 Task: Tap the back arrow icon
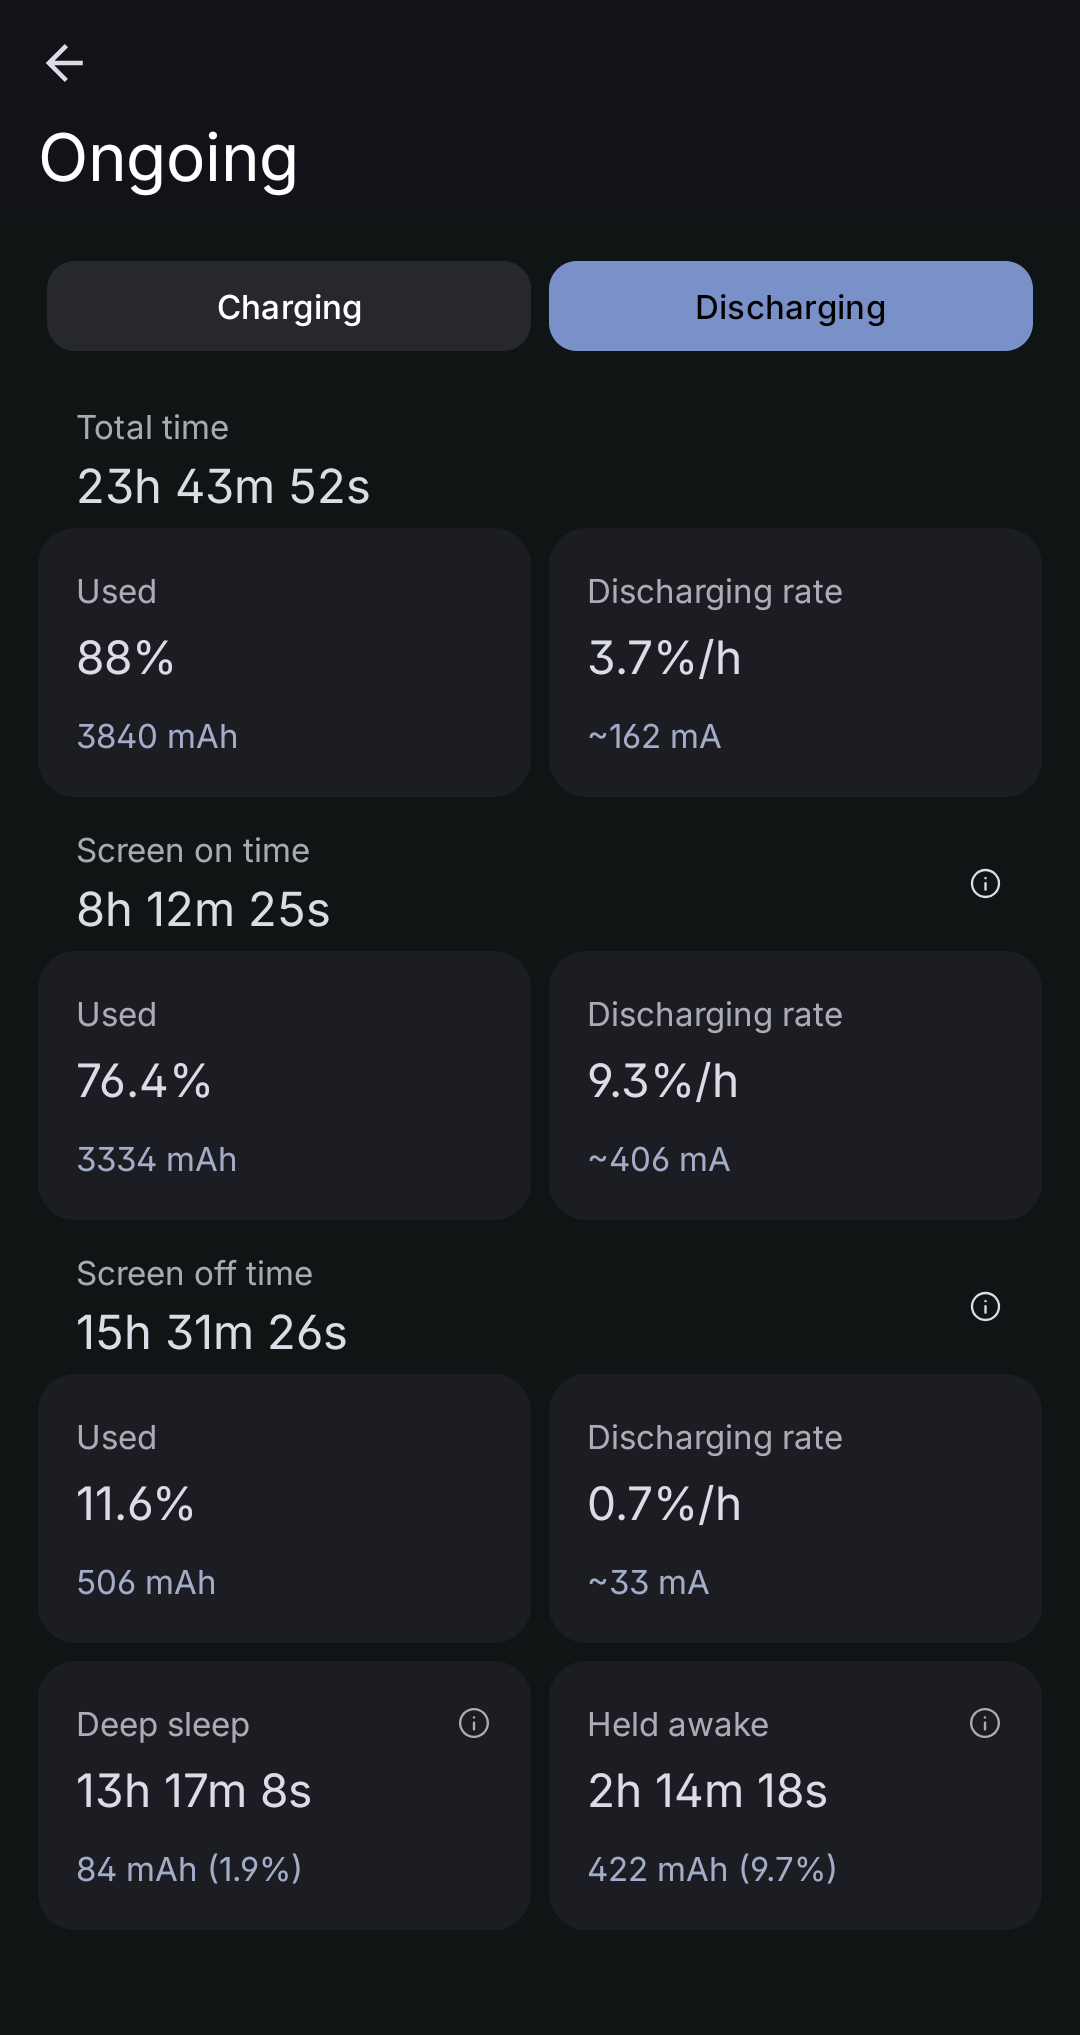point(64,63)
